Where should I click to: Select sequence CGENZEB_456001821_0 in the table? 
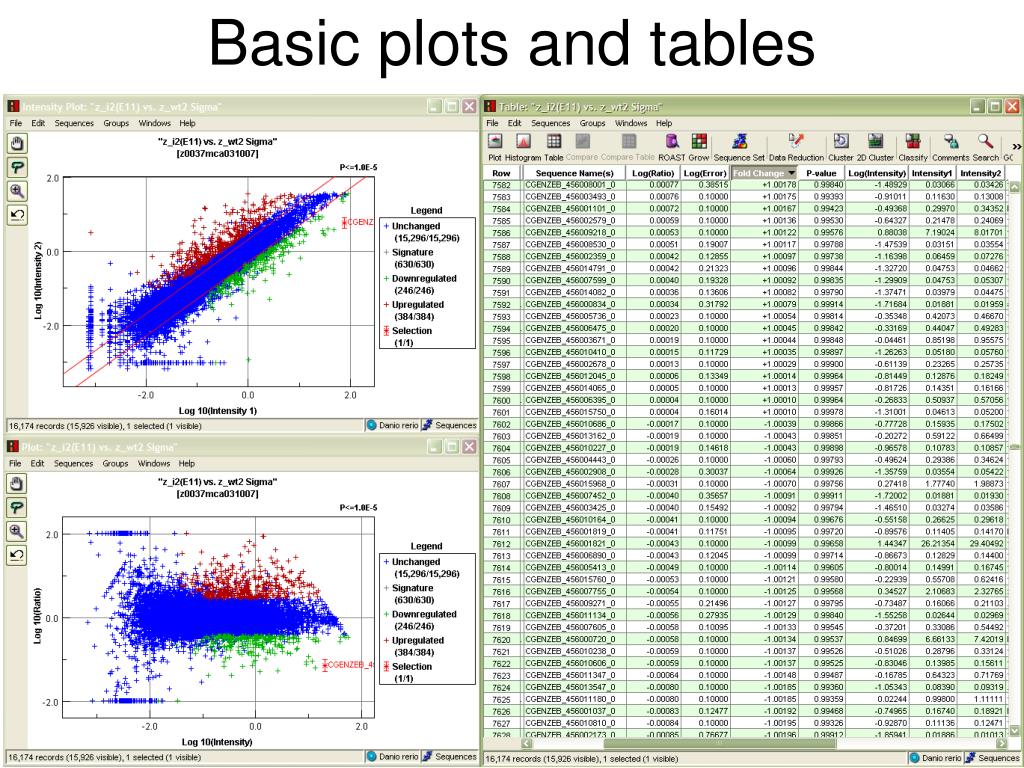[570, 543]
